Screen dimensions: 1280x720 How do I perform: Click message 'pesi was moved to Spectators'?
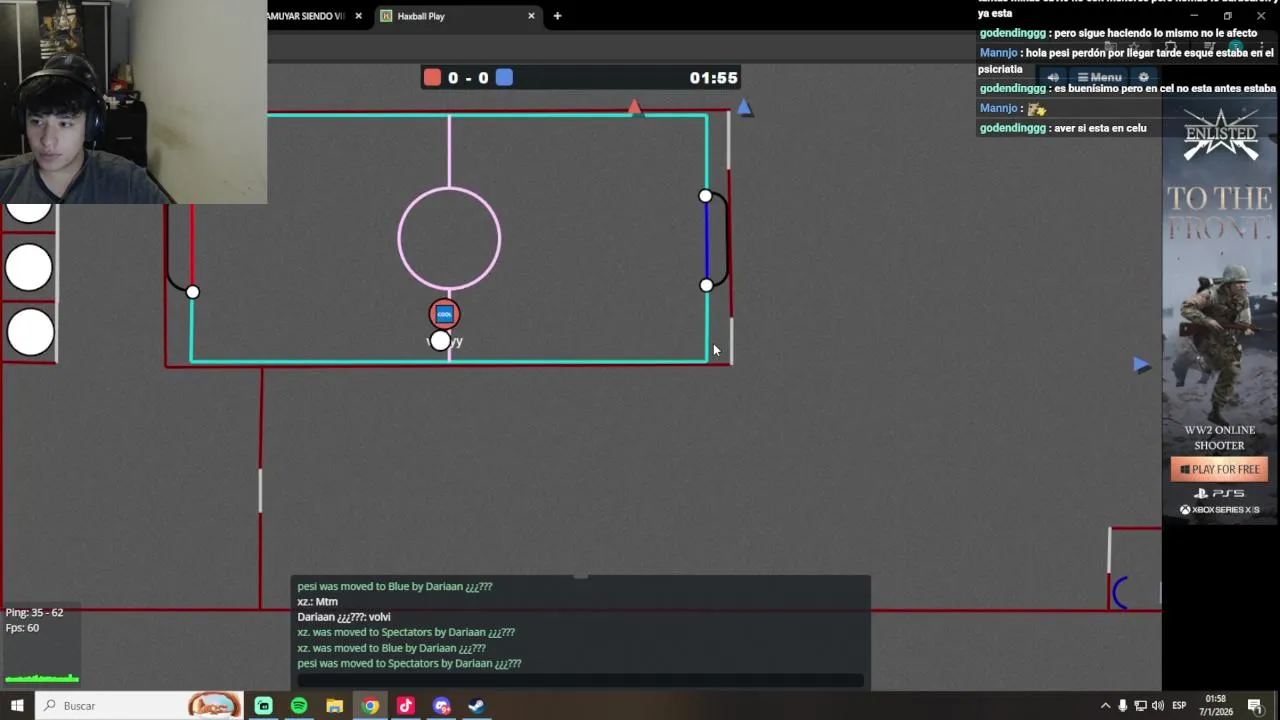pos(409,663)
